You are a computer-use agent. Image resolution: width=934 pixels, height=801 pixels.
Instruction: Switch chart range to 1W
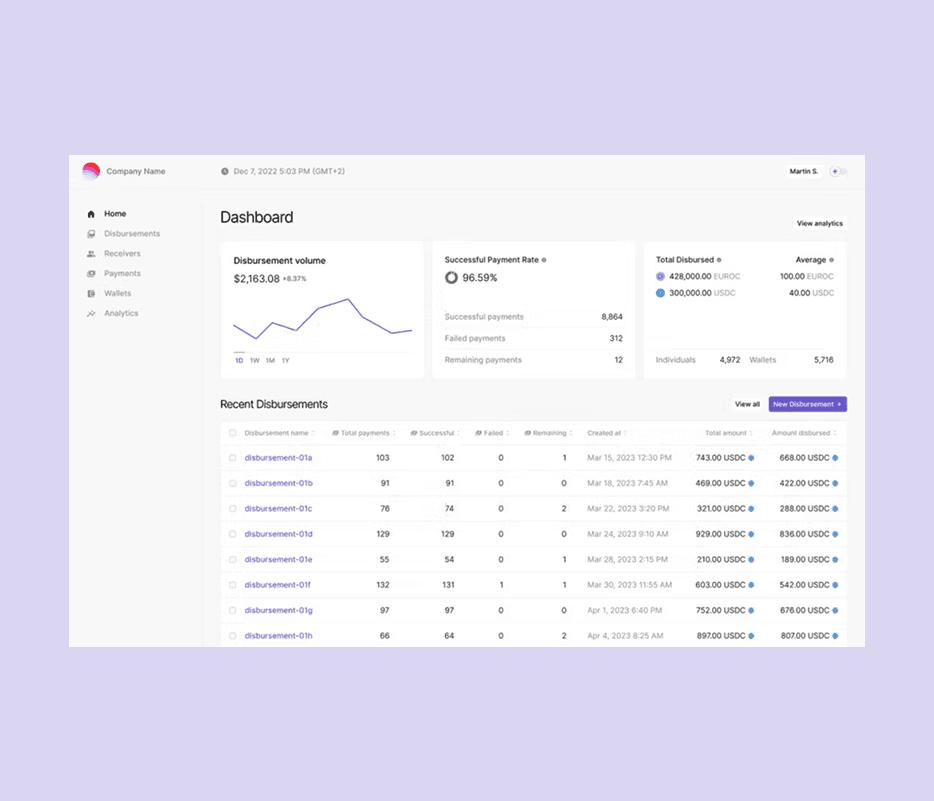[254, 361]
